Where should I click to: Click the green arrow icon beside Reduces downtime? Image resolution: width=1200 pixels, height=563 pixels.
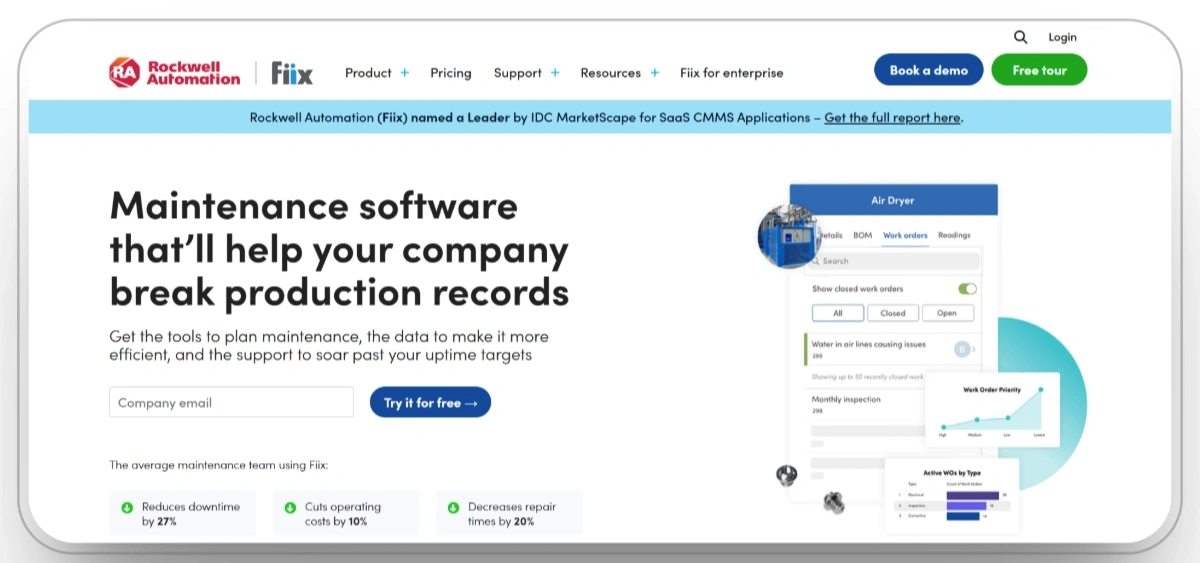[127, 507]
